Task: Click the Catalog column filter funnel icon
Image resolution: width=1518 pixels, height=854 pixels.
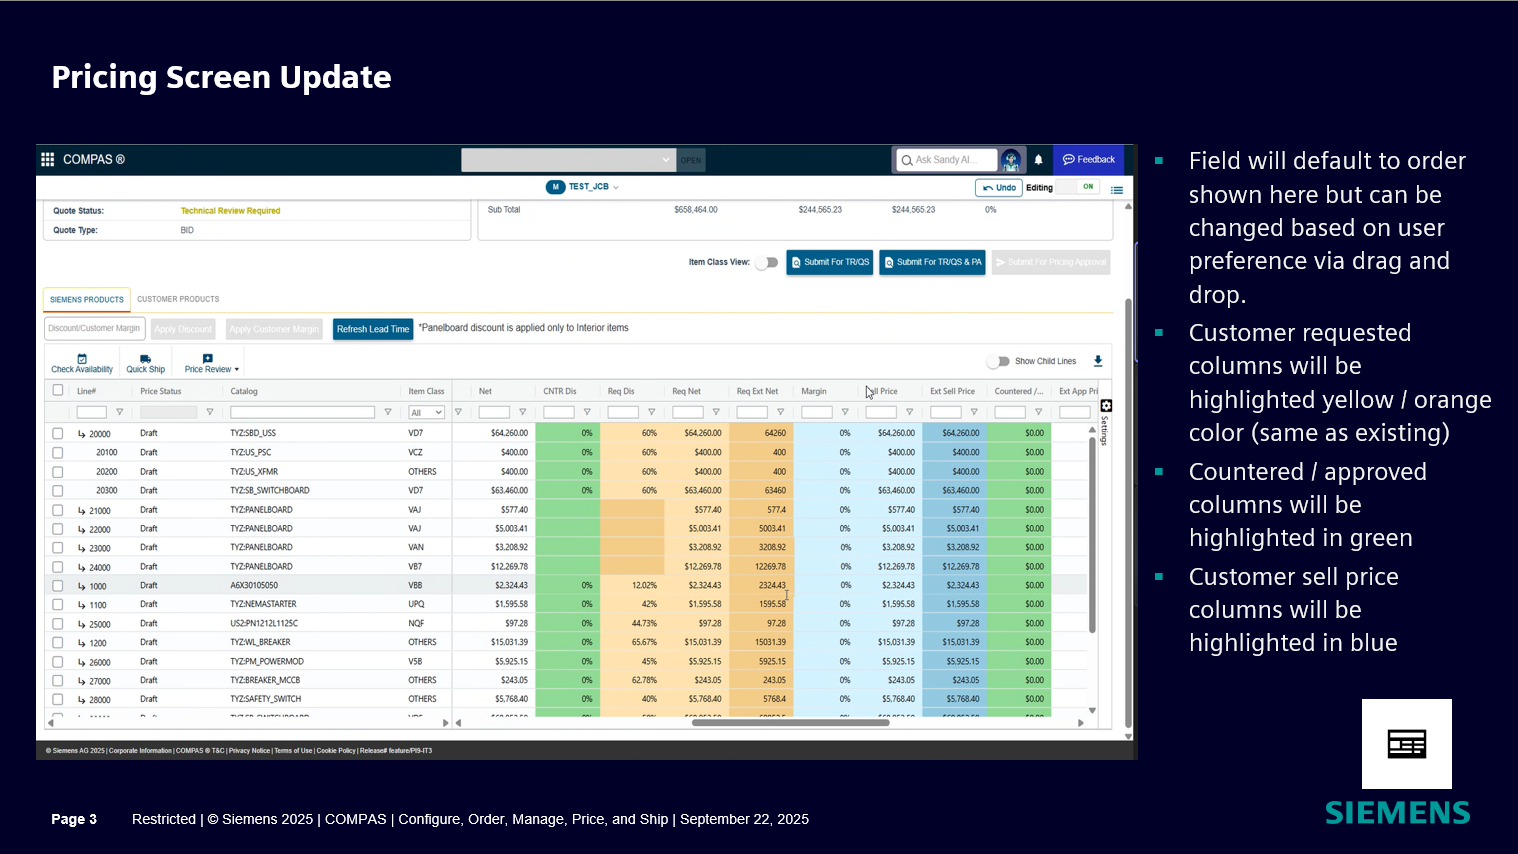Action: [388, 412]
